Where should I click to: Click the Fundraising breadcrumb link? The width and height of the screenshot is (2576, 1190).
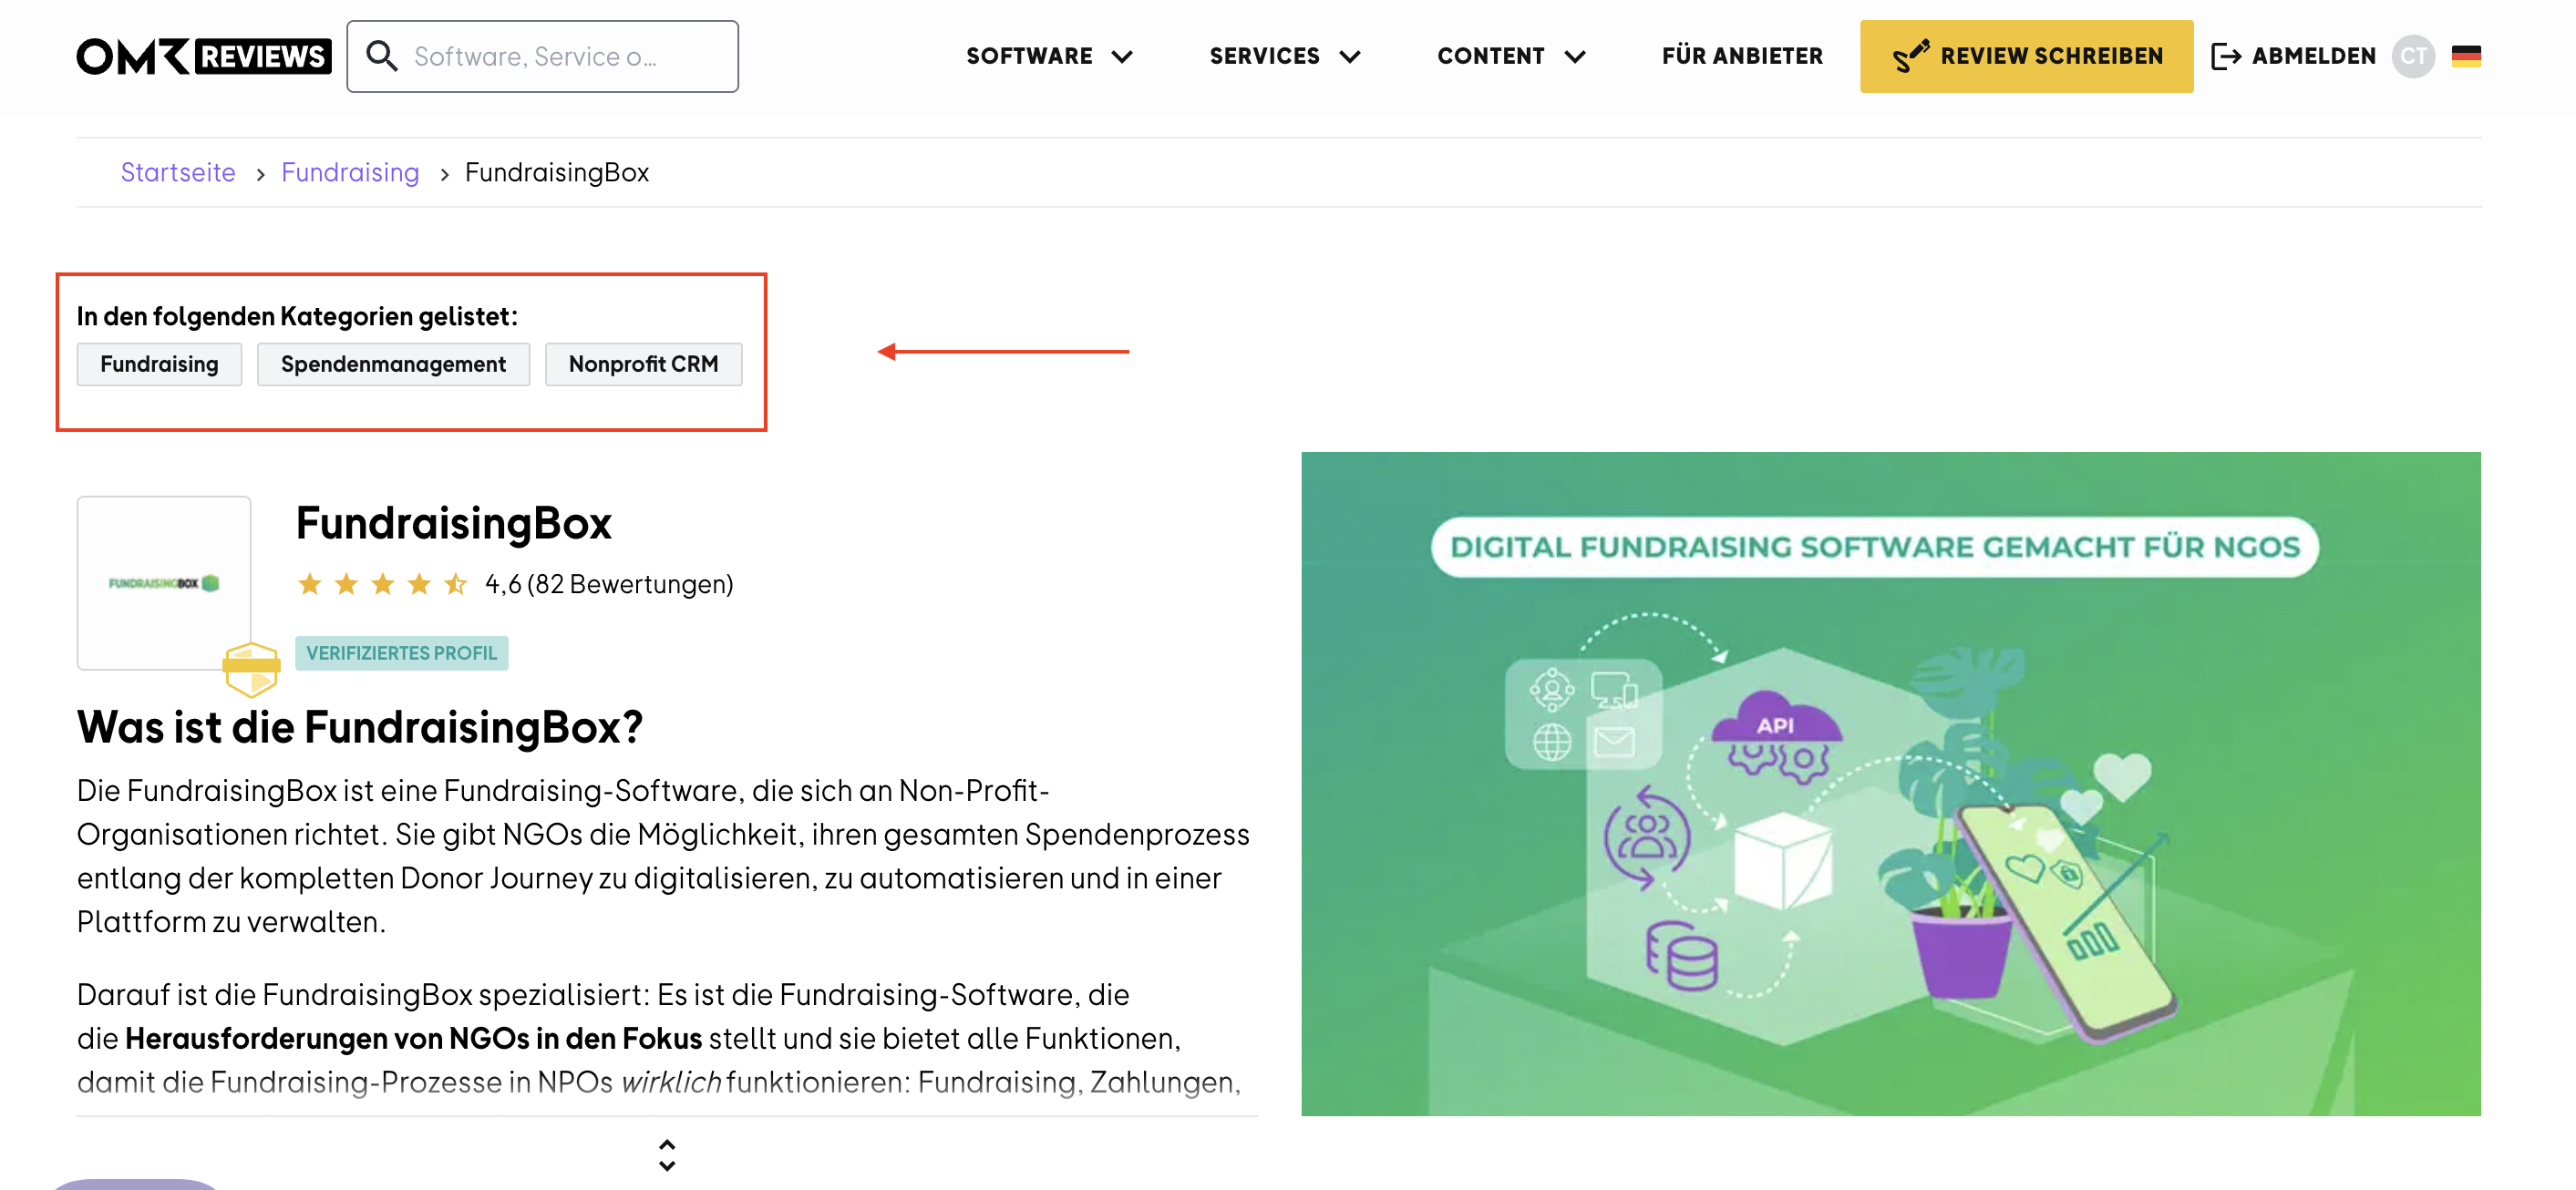[350, 172]
